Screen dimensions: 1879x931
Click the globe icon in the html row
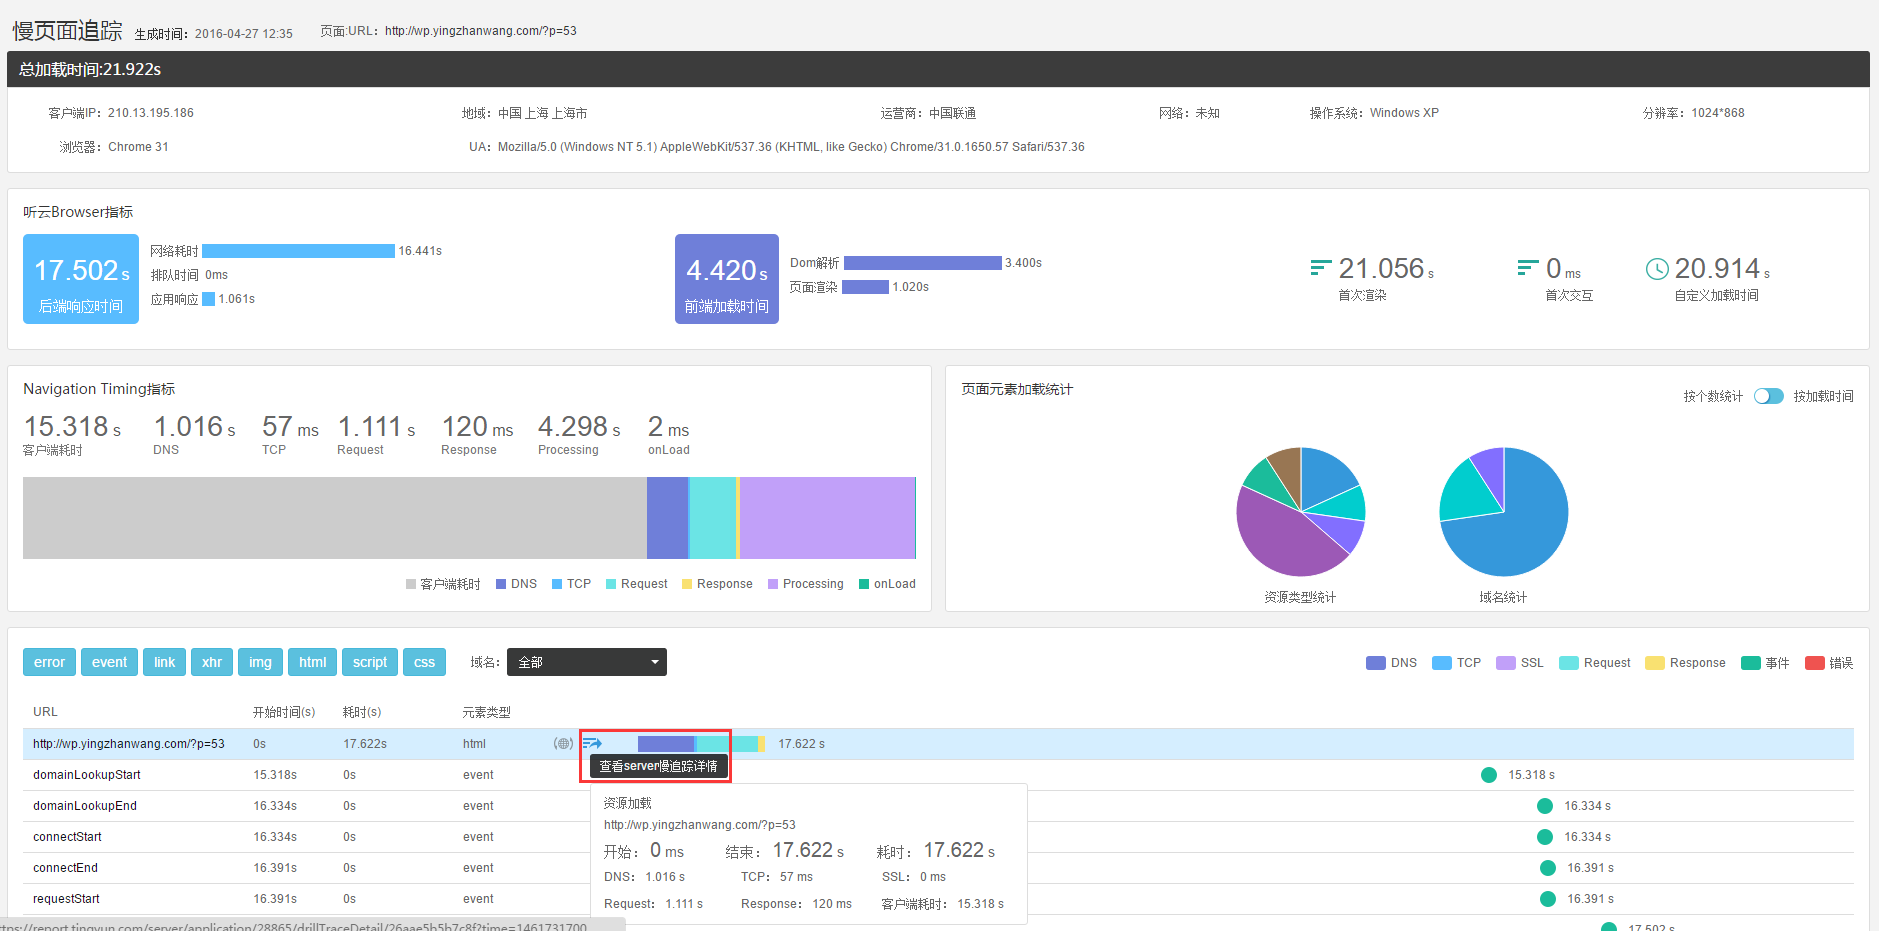[564, 743]
